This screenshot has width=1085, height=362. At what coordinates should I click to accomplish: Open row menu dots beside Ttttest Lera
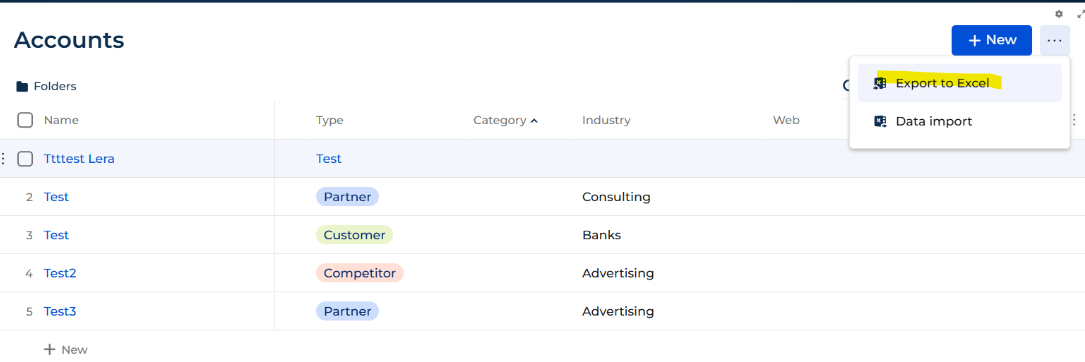[3, 159]
